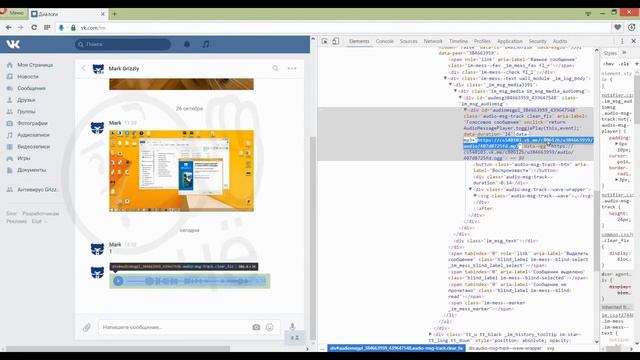Go back with browser back arrow
The height and width of the screenshot is (360, 640).
tap(9, 27)
